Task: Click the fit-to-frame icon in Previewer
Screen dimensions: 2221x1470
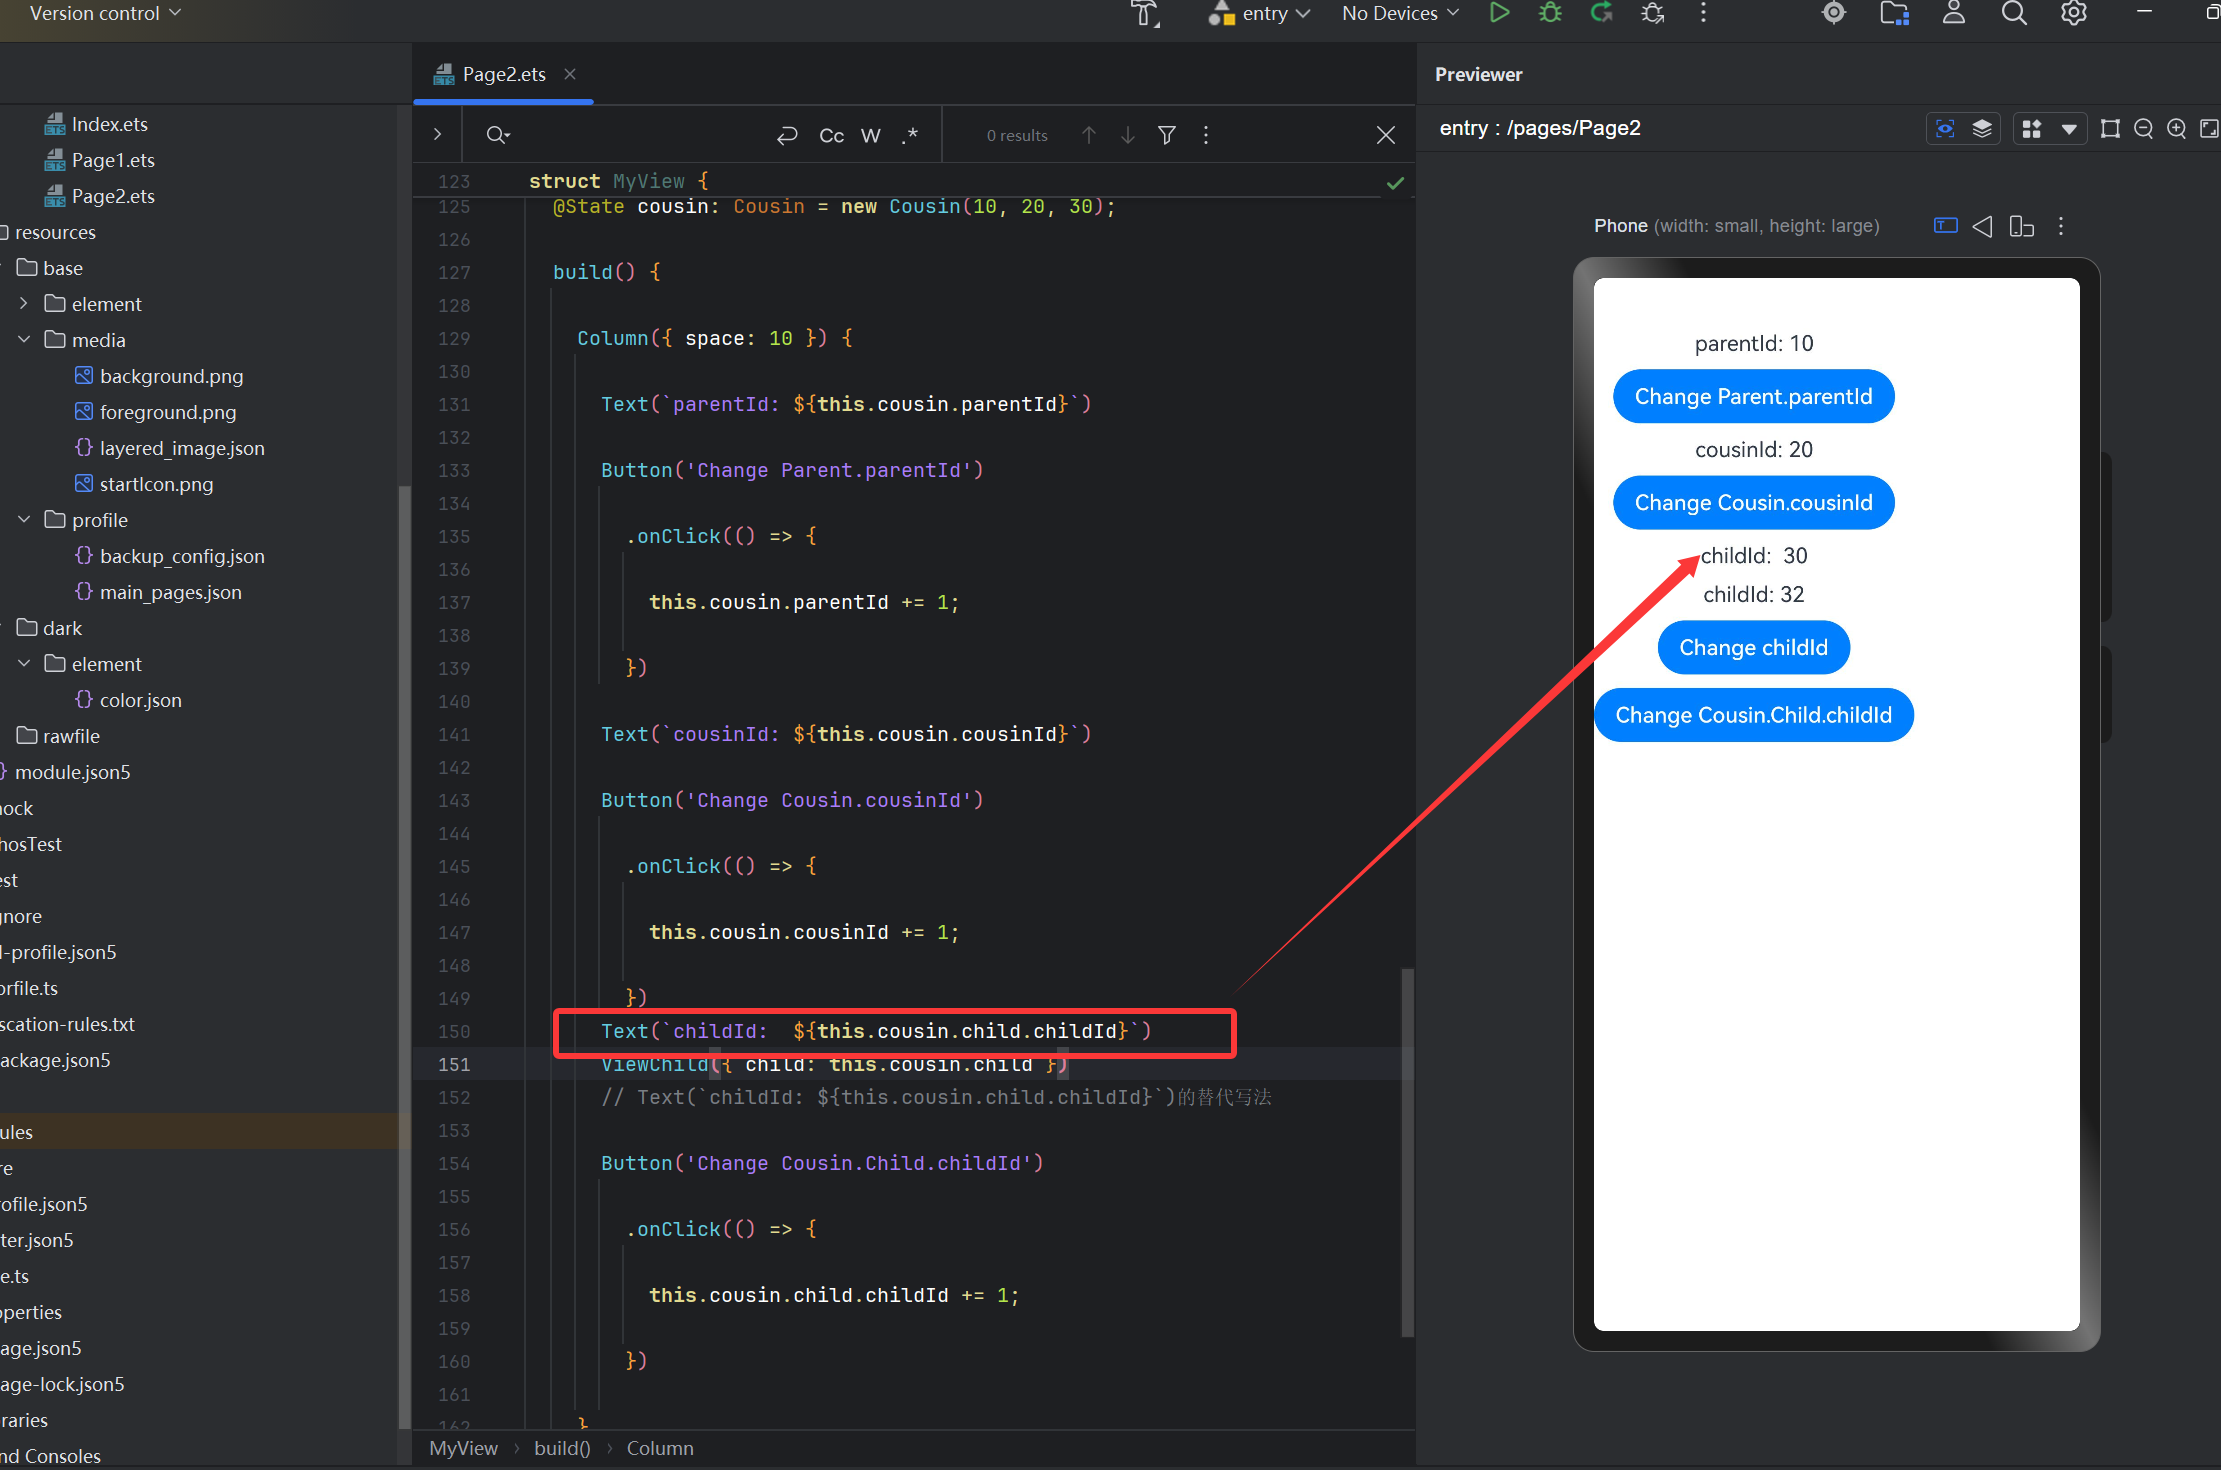Action: click(2110, 129)
